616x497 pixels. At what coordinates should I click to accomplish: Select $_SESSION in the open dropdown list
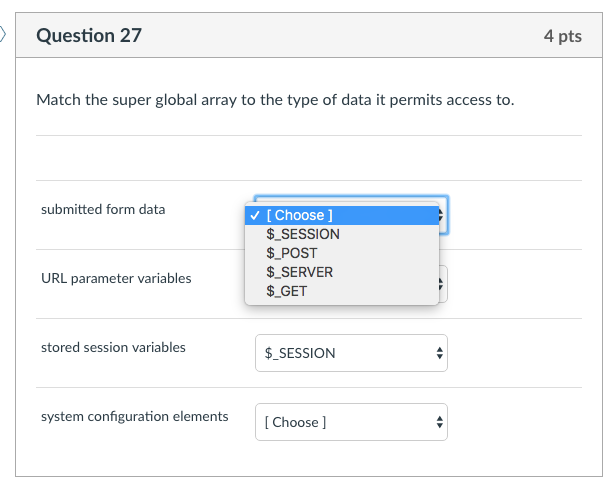pyautogui.click(x=302, y=234)
